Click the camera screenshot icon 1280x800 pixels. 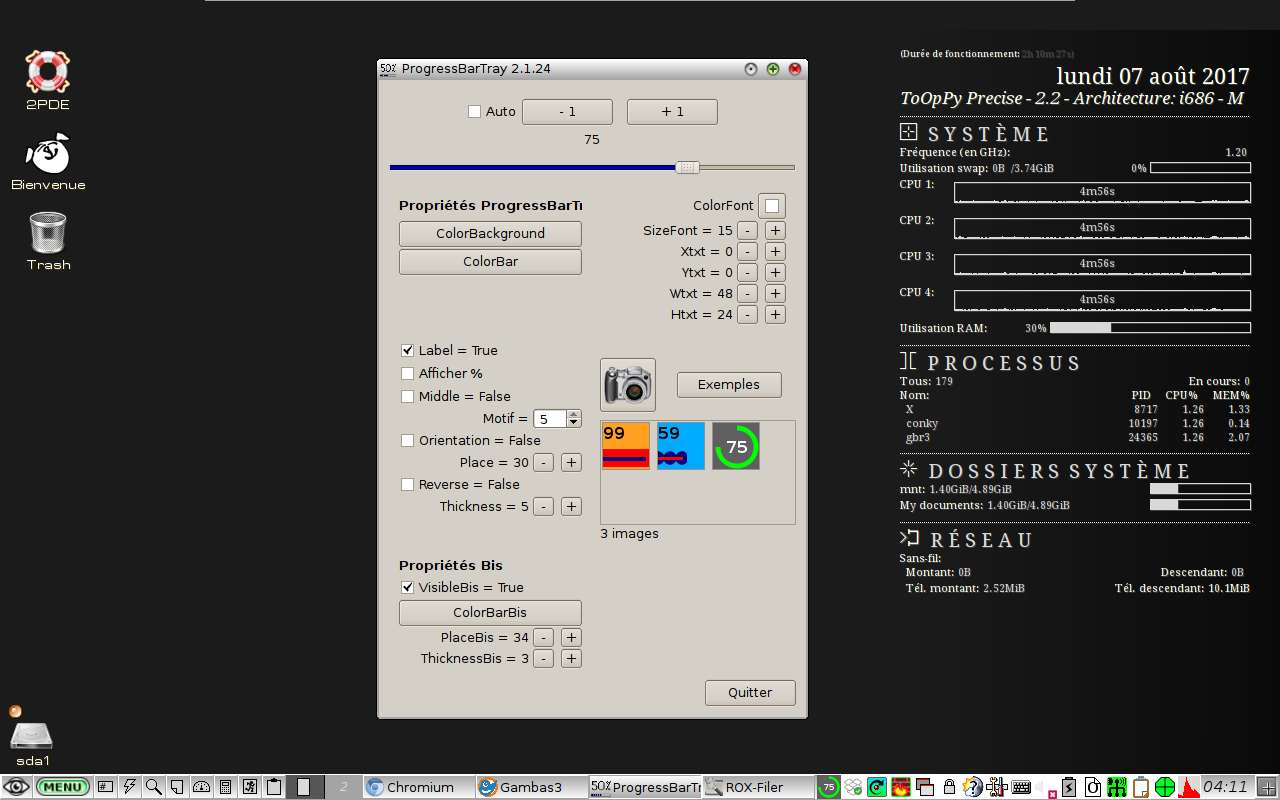tap(627, 385)
